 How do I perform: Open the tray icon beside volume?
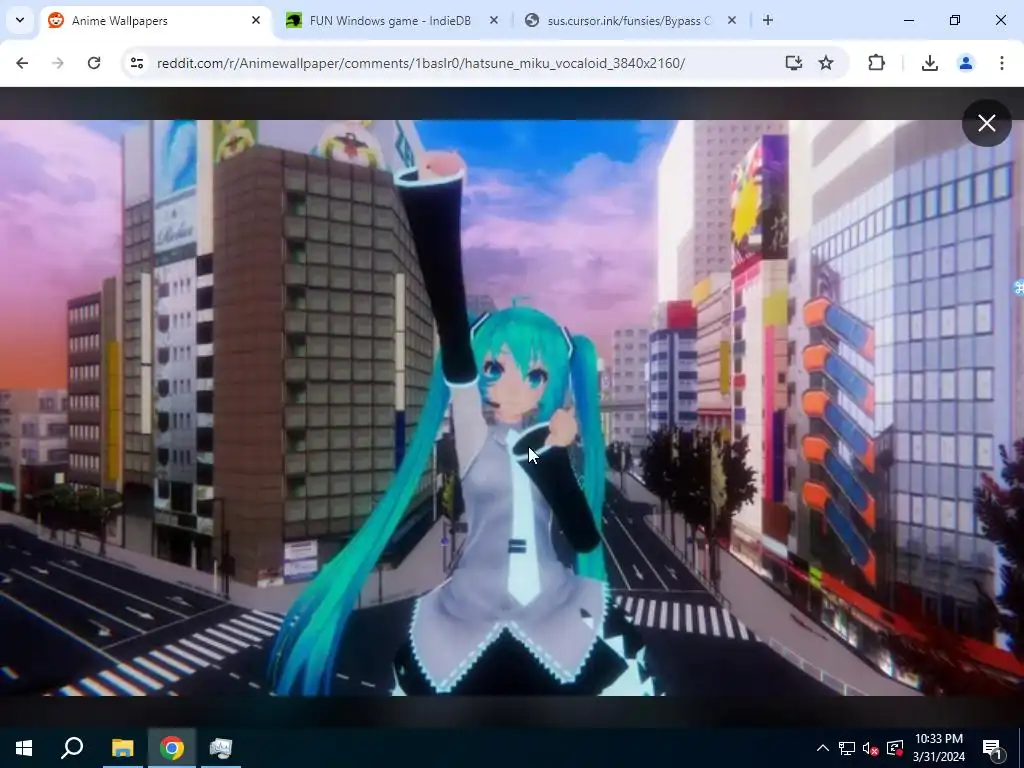(895, 748)
